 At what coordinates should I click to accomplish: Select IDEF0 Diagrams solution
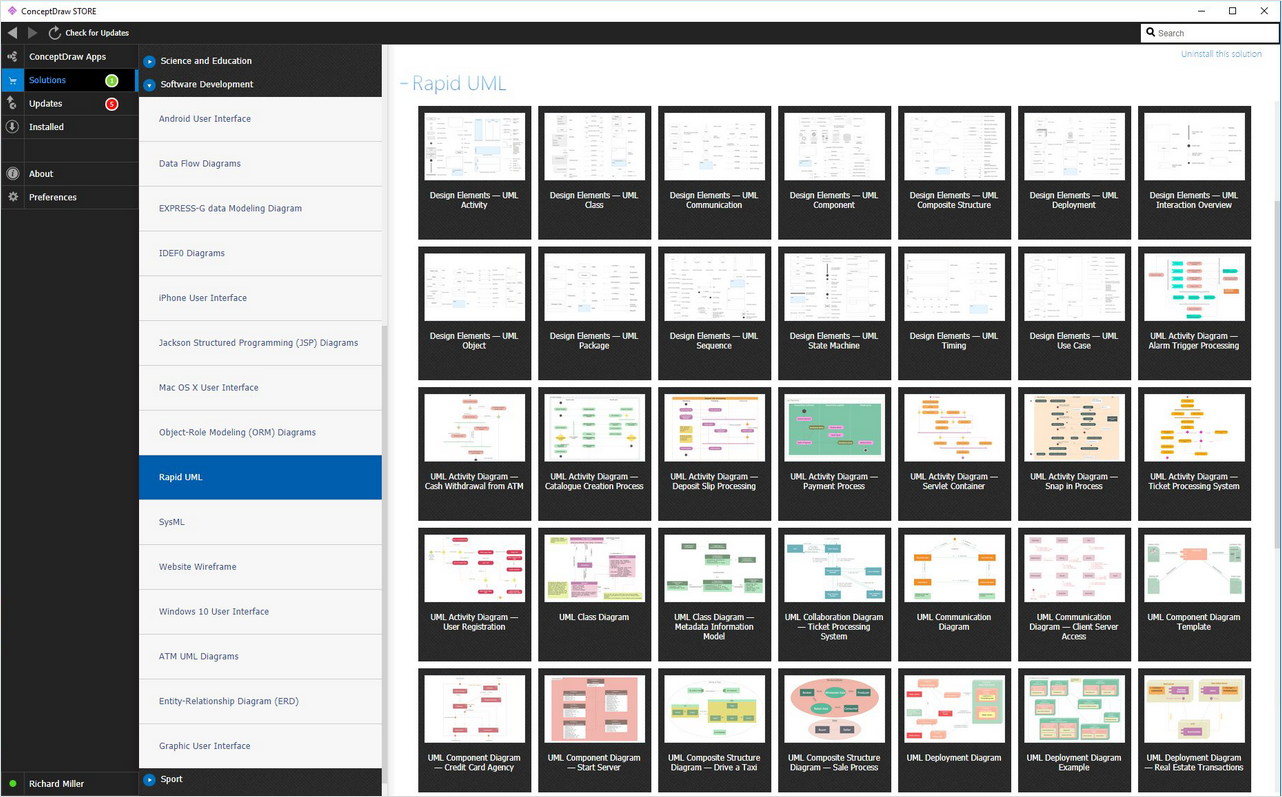point(260,253)
